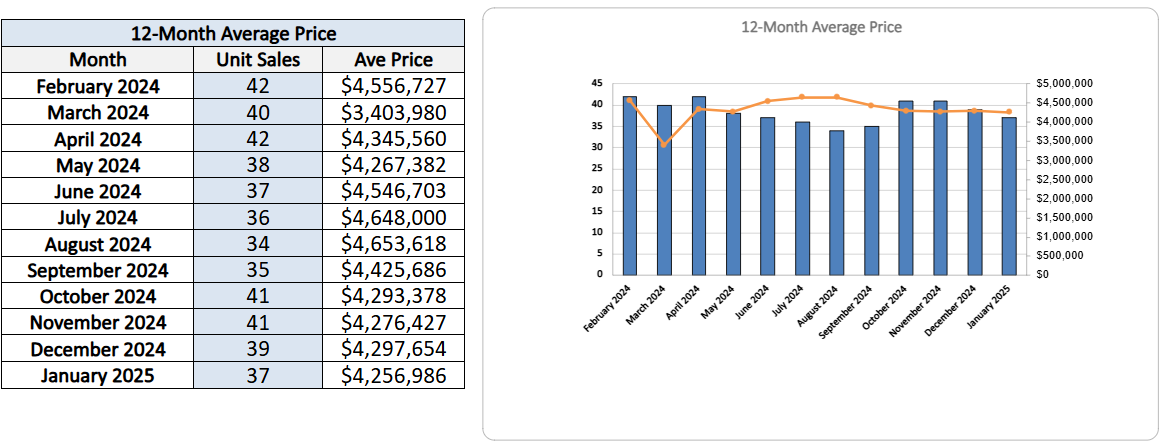The height and width of the screenshot is (447, 1162).
Task: Click the $4,425,686 price cell
Action: 394,271
